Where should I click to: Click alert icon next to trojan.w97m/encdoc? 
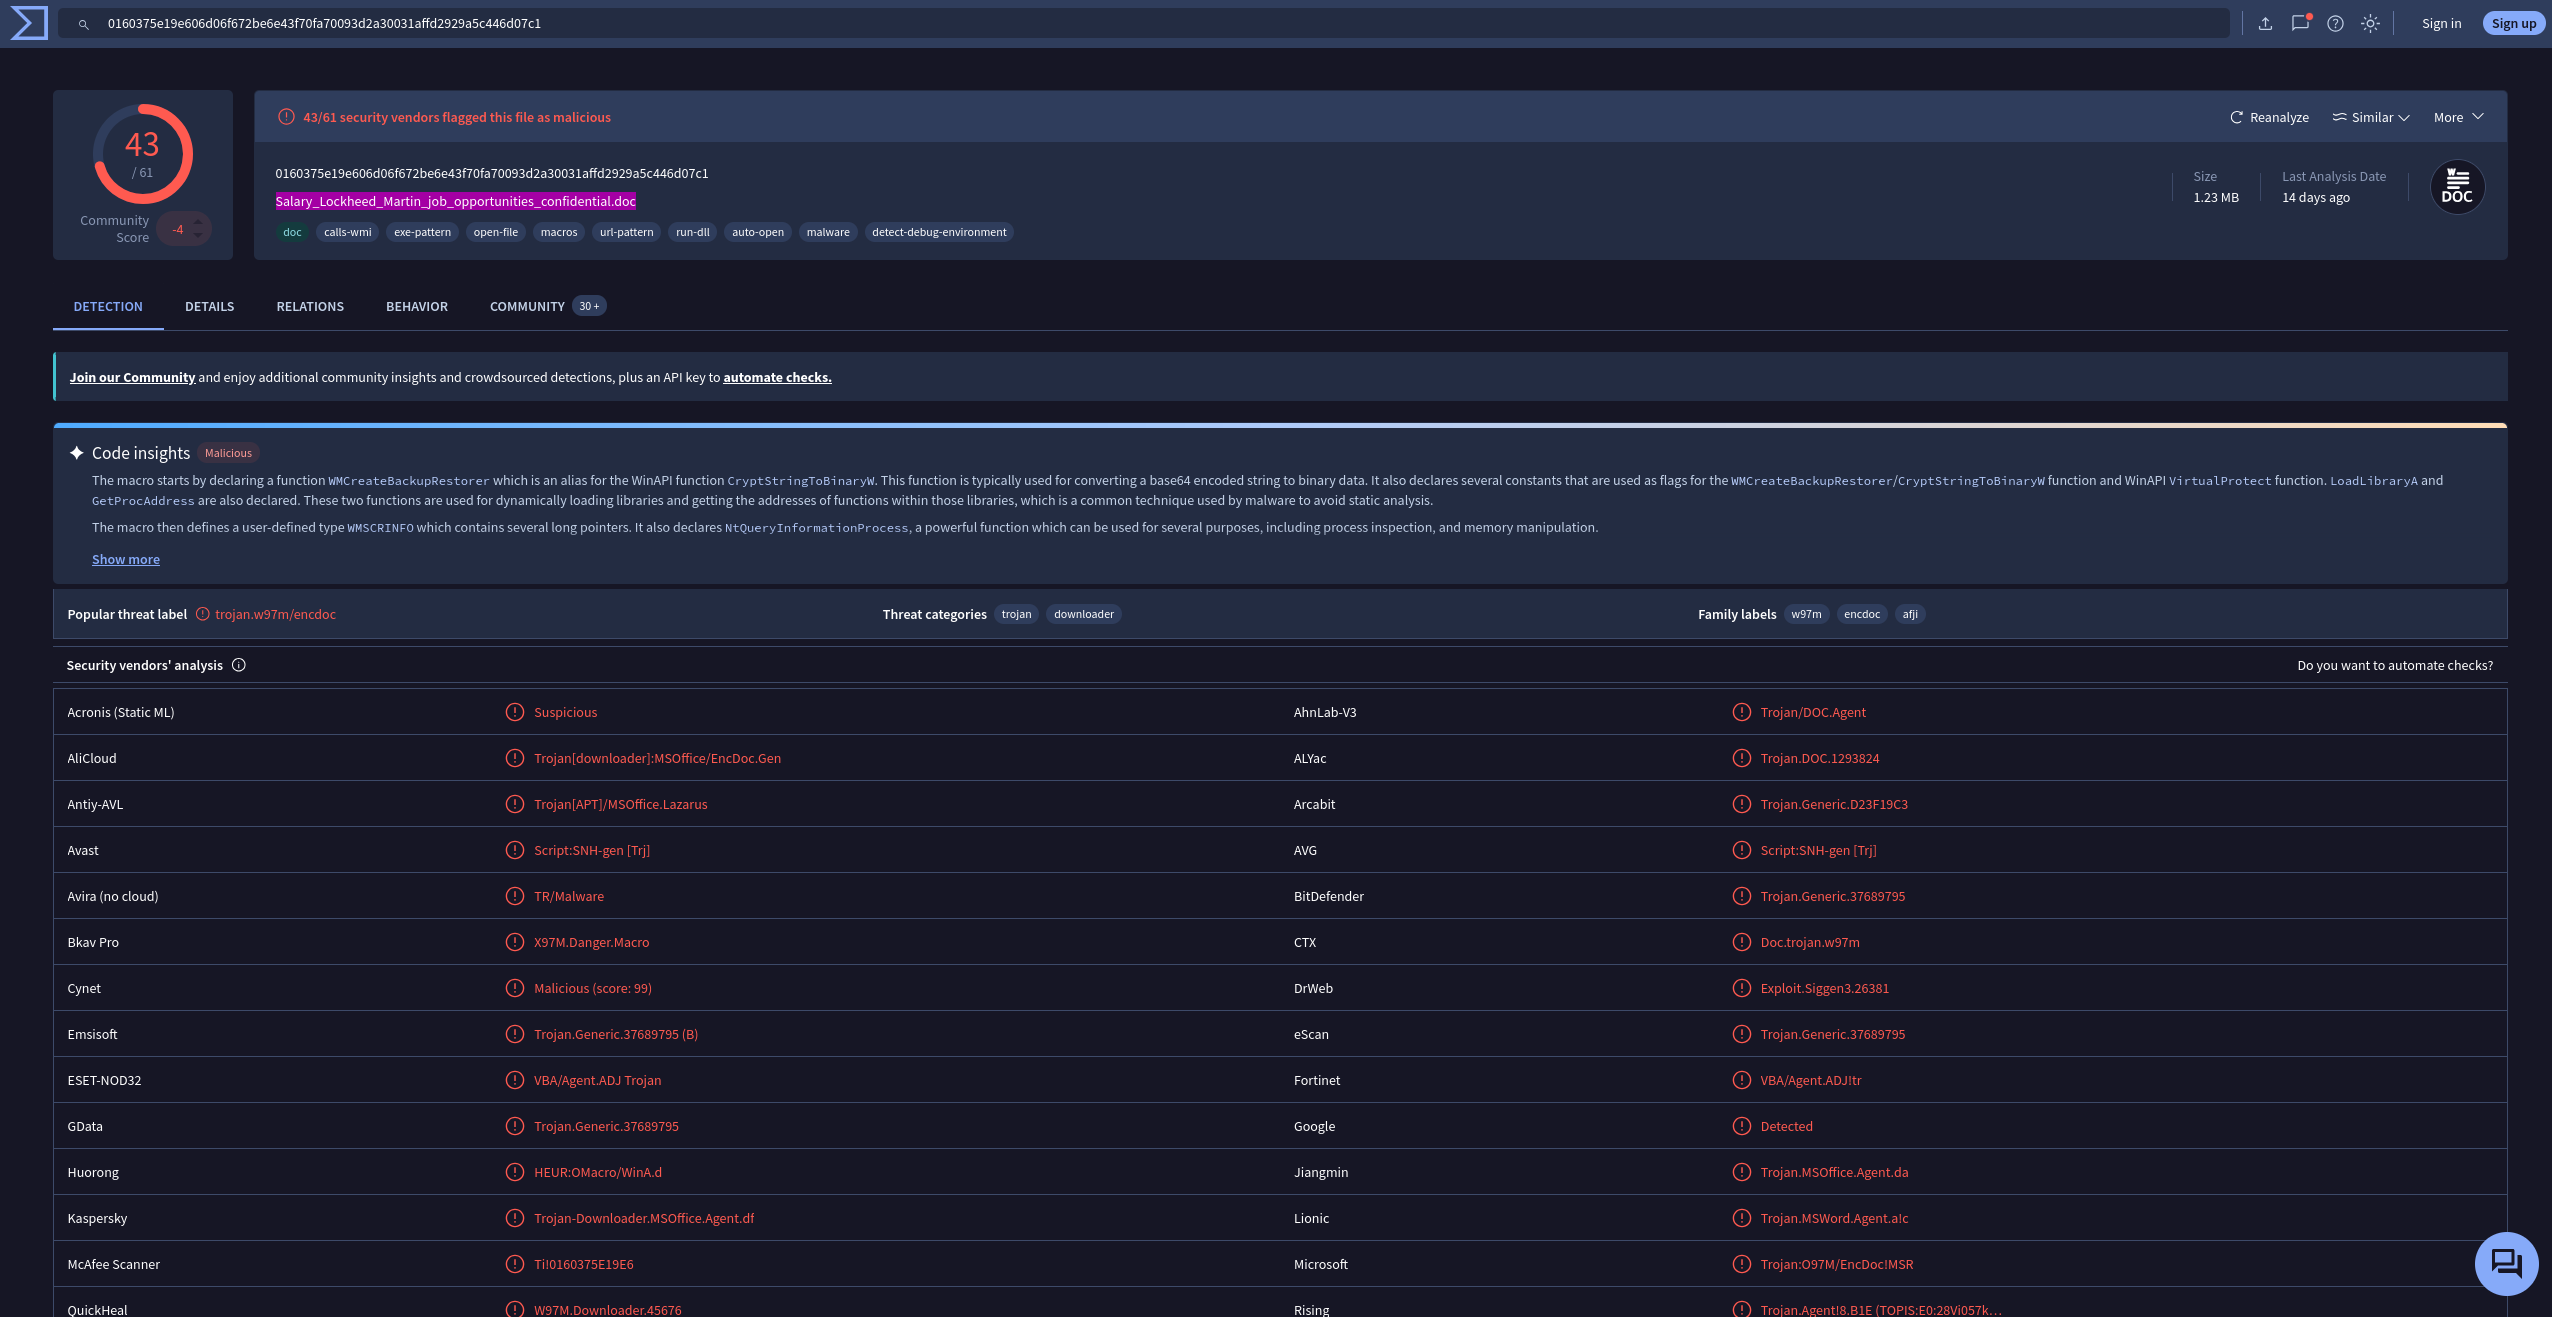pos(203,614)
